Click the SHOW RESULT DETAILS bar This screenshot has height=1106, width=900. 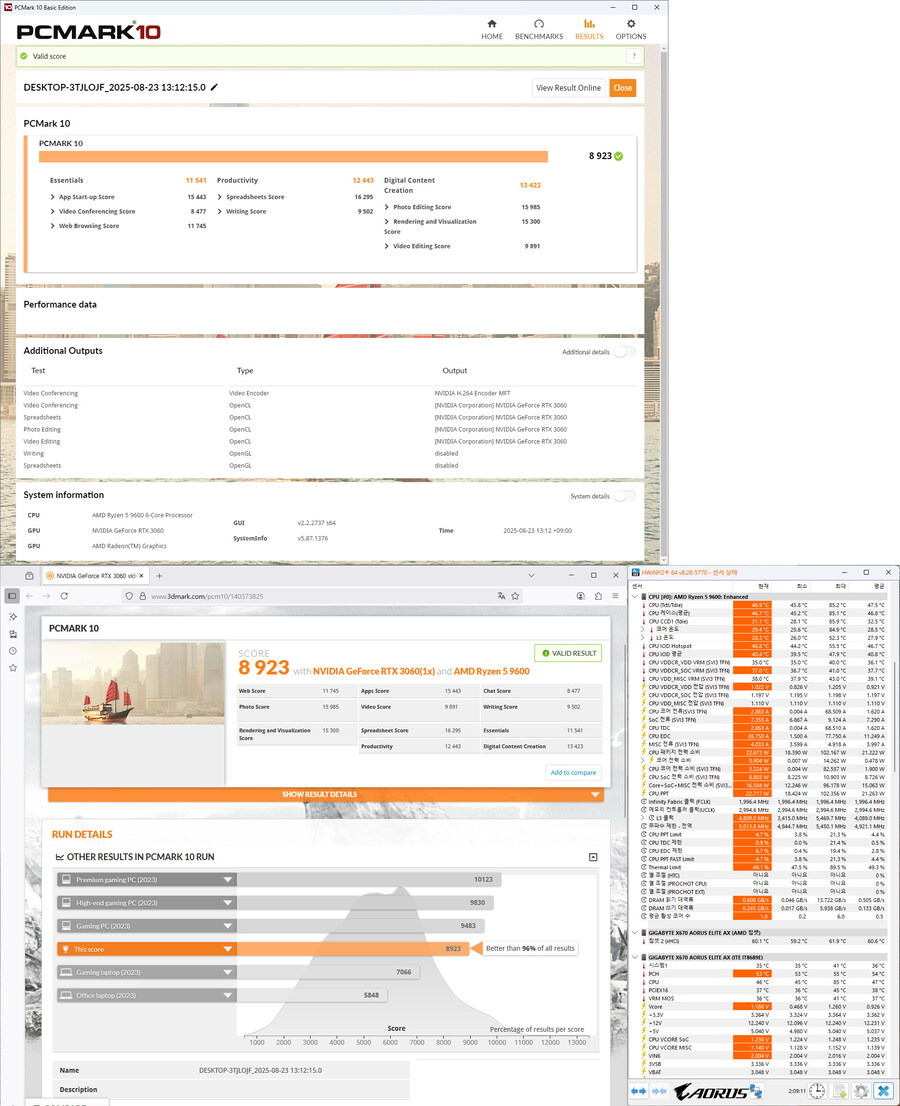[320, 794]
